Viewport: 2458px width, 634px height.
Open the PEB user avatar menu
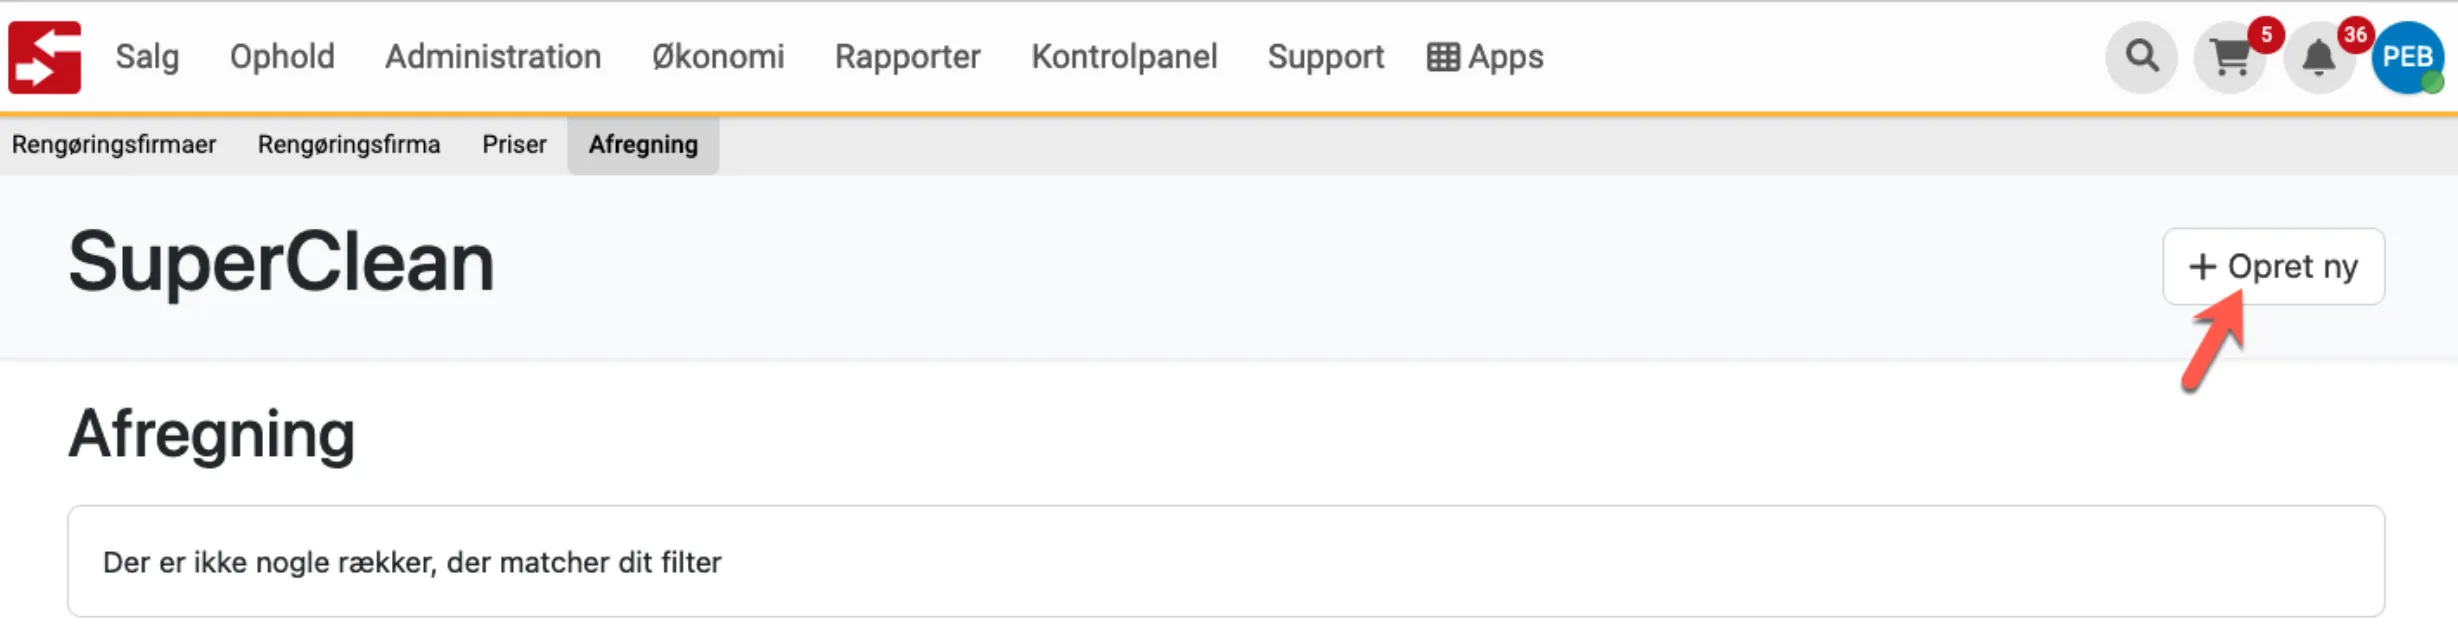coord(2407,57)
